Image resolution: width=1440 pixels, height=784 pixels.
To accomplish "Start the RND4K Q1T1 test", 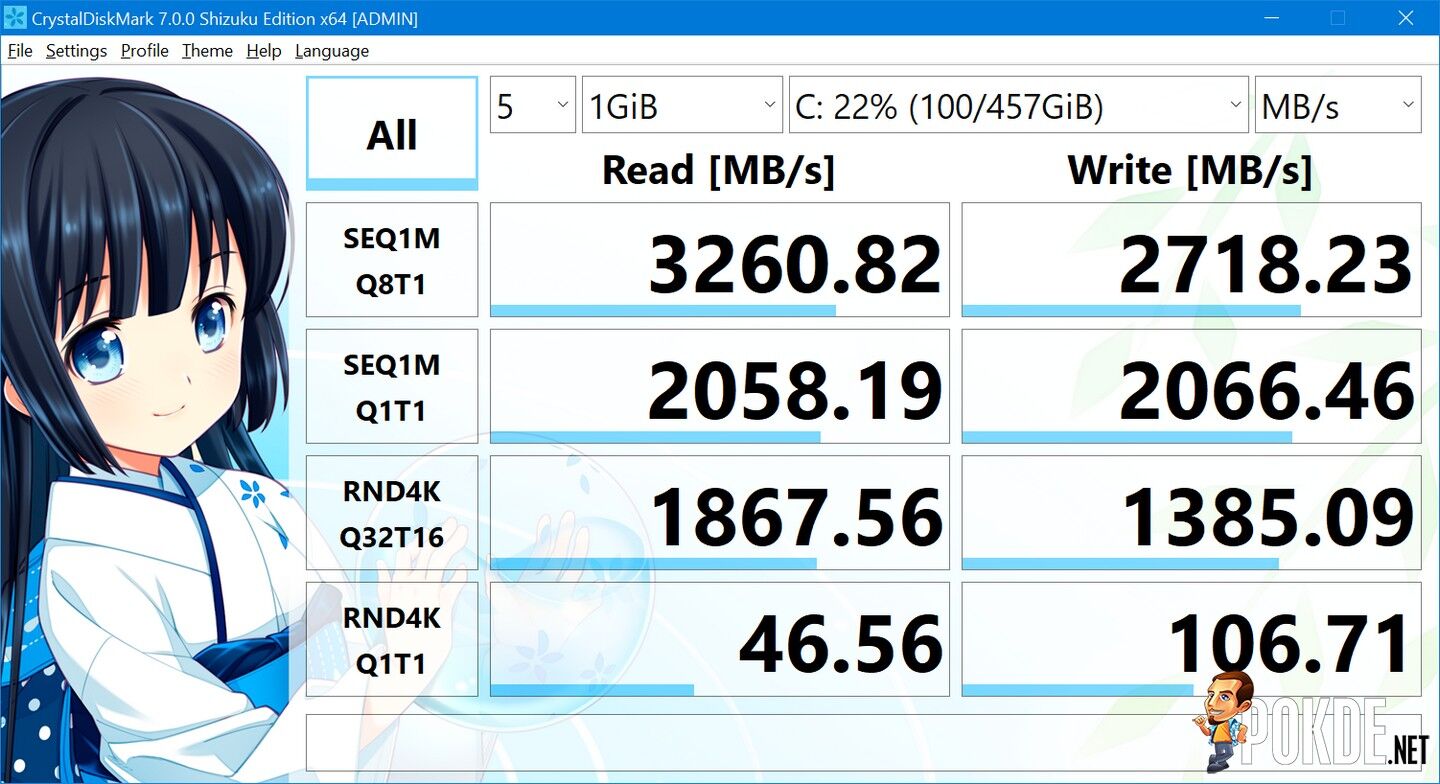I will point(392,640).
